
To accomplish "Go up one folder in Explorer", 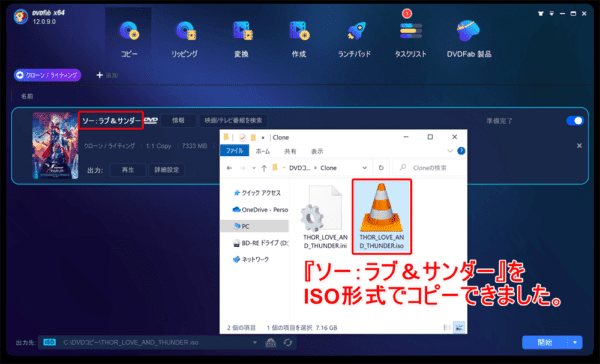I will coord(264,168).
